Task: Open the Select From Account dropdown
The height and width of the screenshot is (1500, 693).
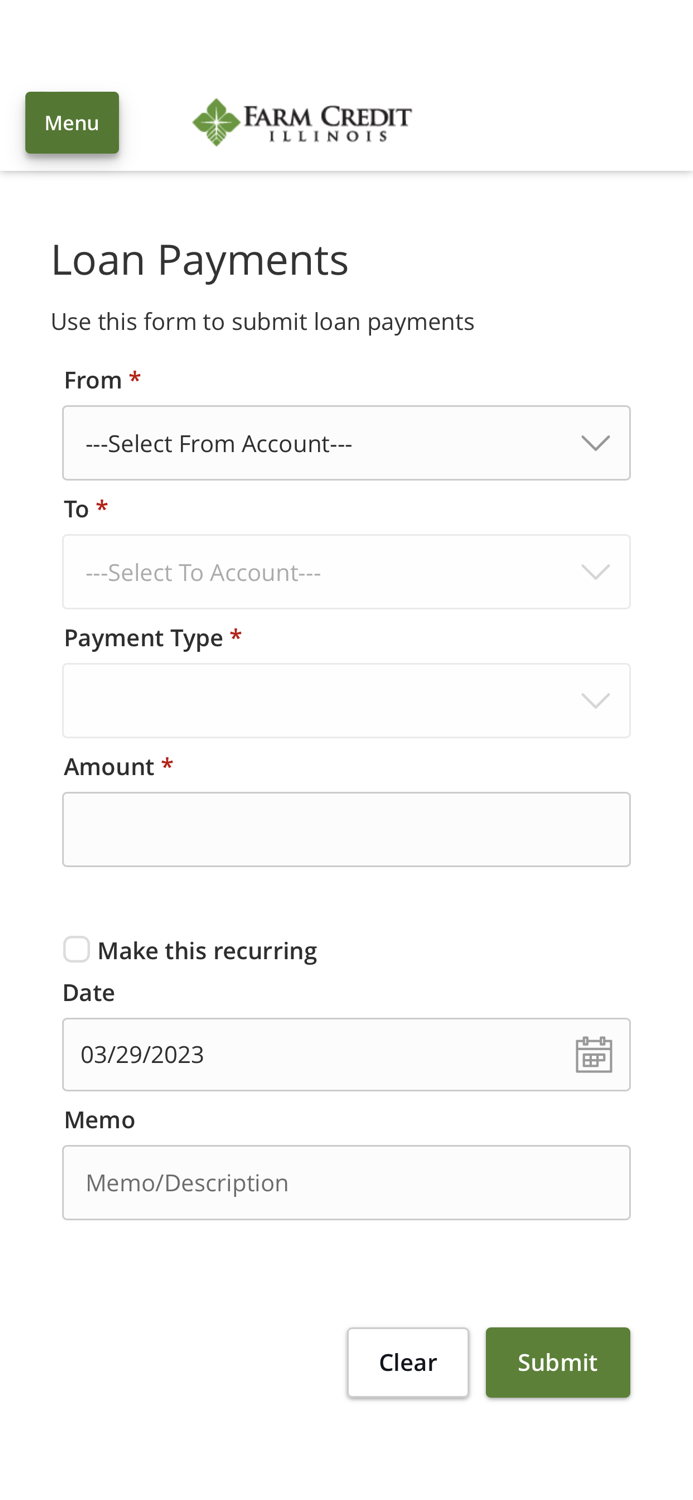Action: 346,441
